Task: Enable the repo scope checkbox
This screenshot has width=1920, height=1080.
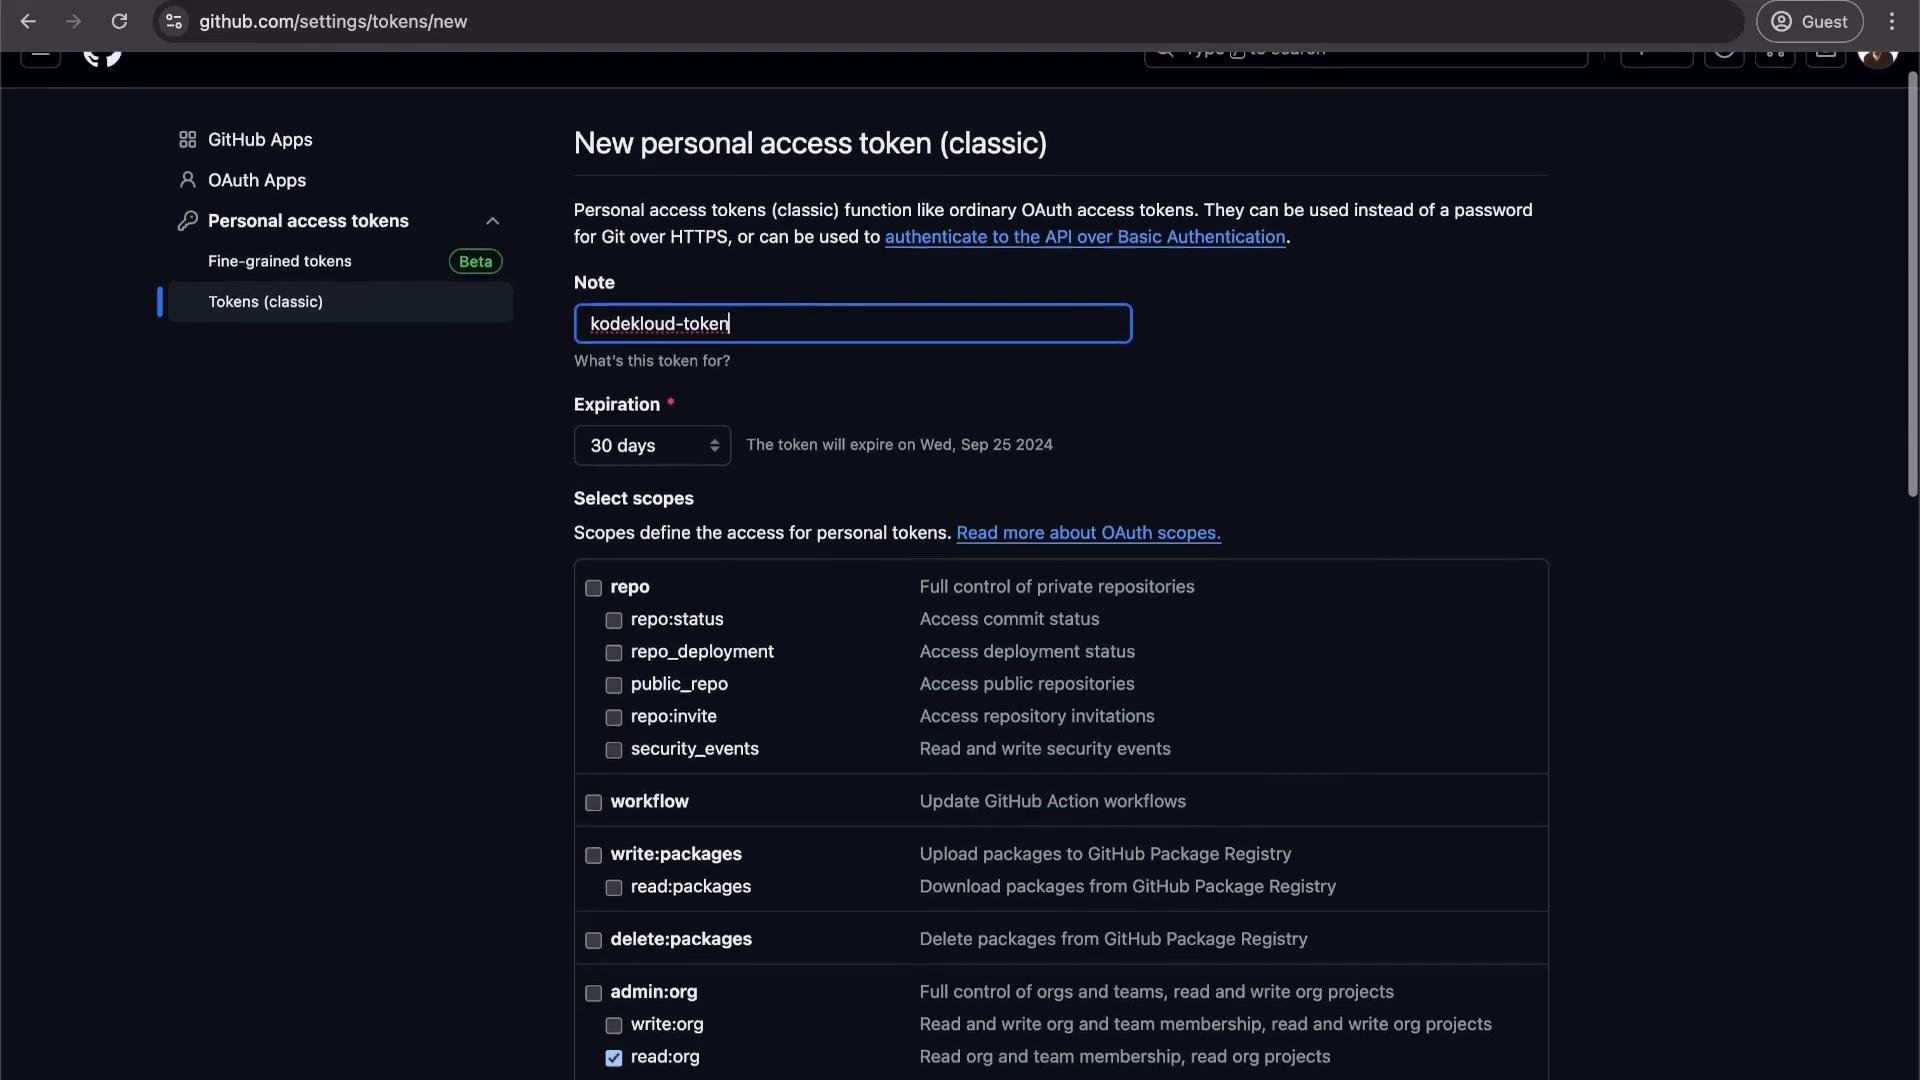Action: coord(594,588)
